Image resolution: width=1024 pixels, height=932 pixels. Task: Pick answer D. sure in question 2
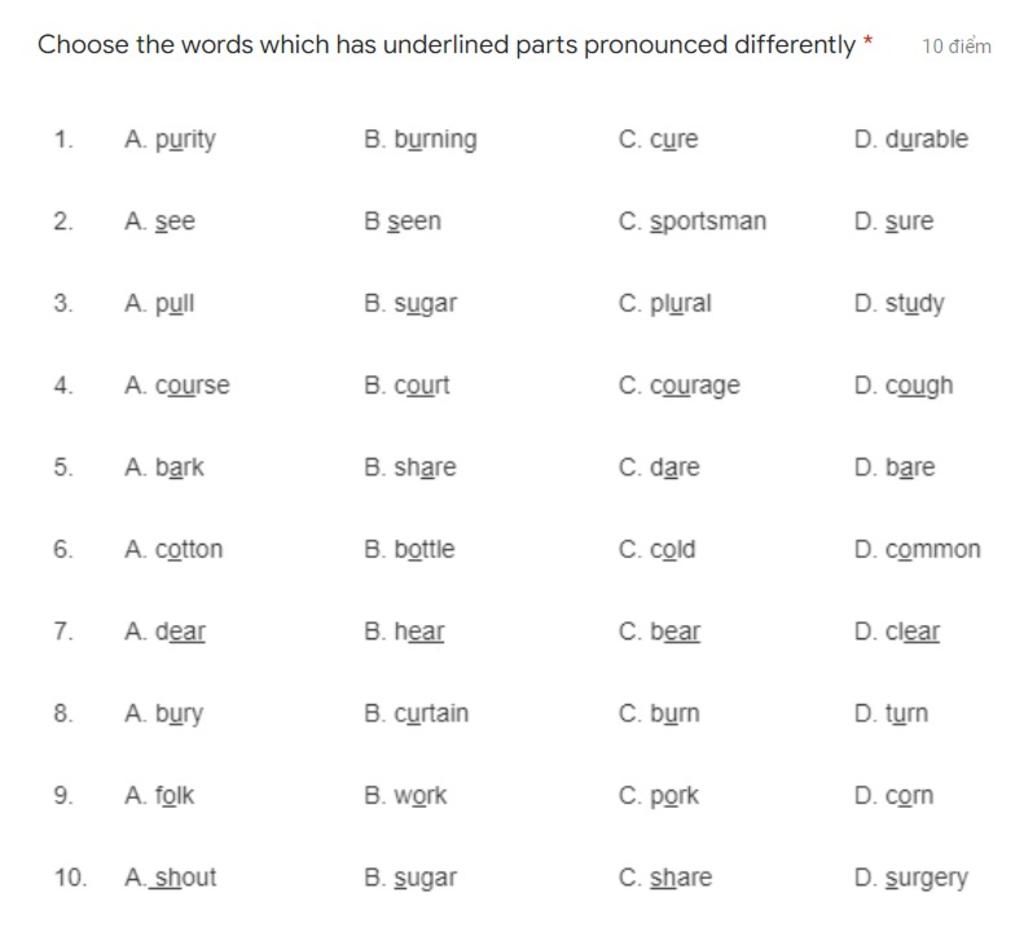(x=893, y=221)
